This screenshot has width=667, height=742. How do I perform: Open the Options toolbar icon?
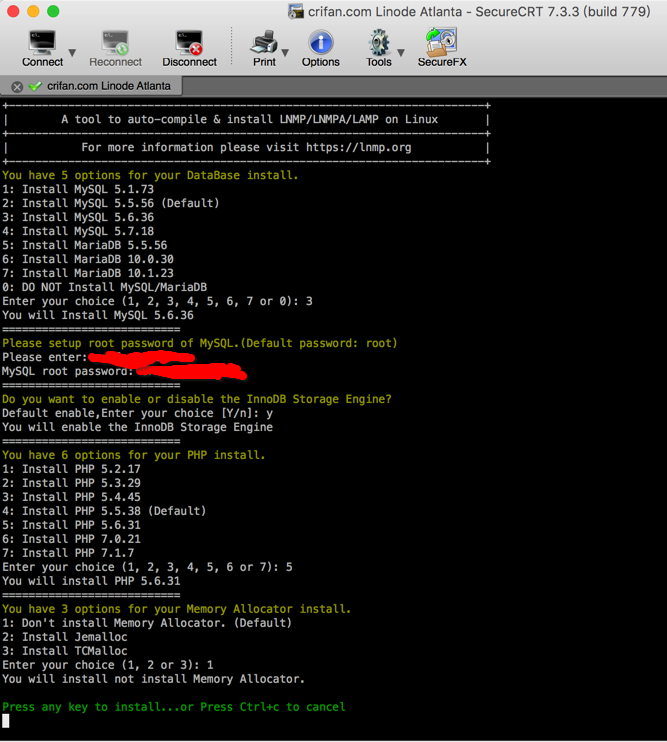(x=321, y=48)
